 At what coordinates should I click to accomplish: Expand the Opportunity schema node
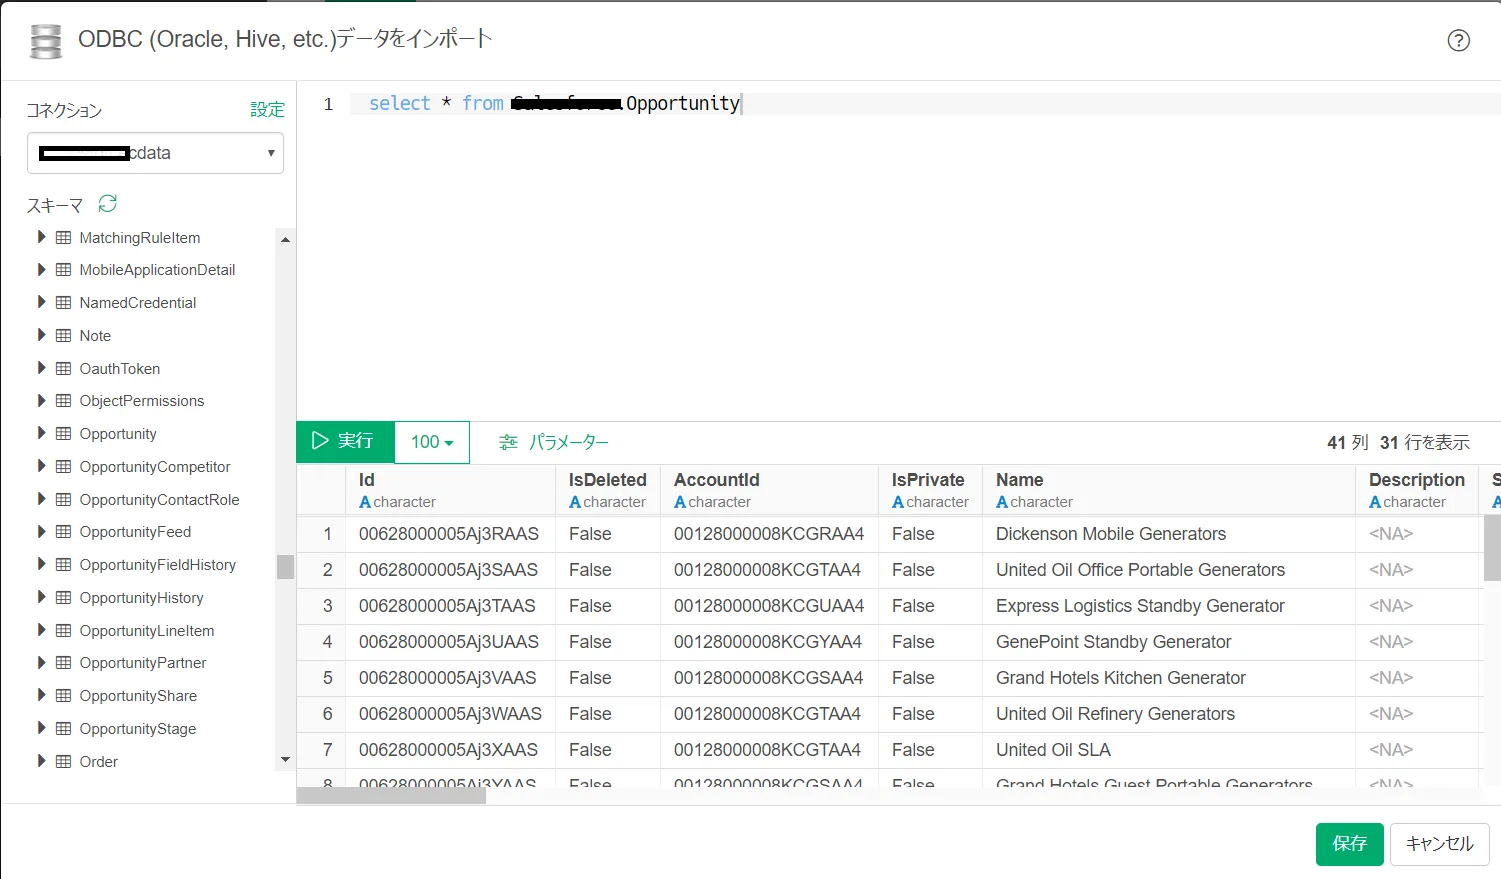coord(40,433)
